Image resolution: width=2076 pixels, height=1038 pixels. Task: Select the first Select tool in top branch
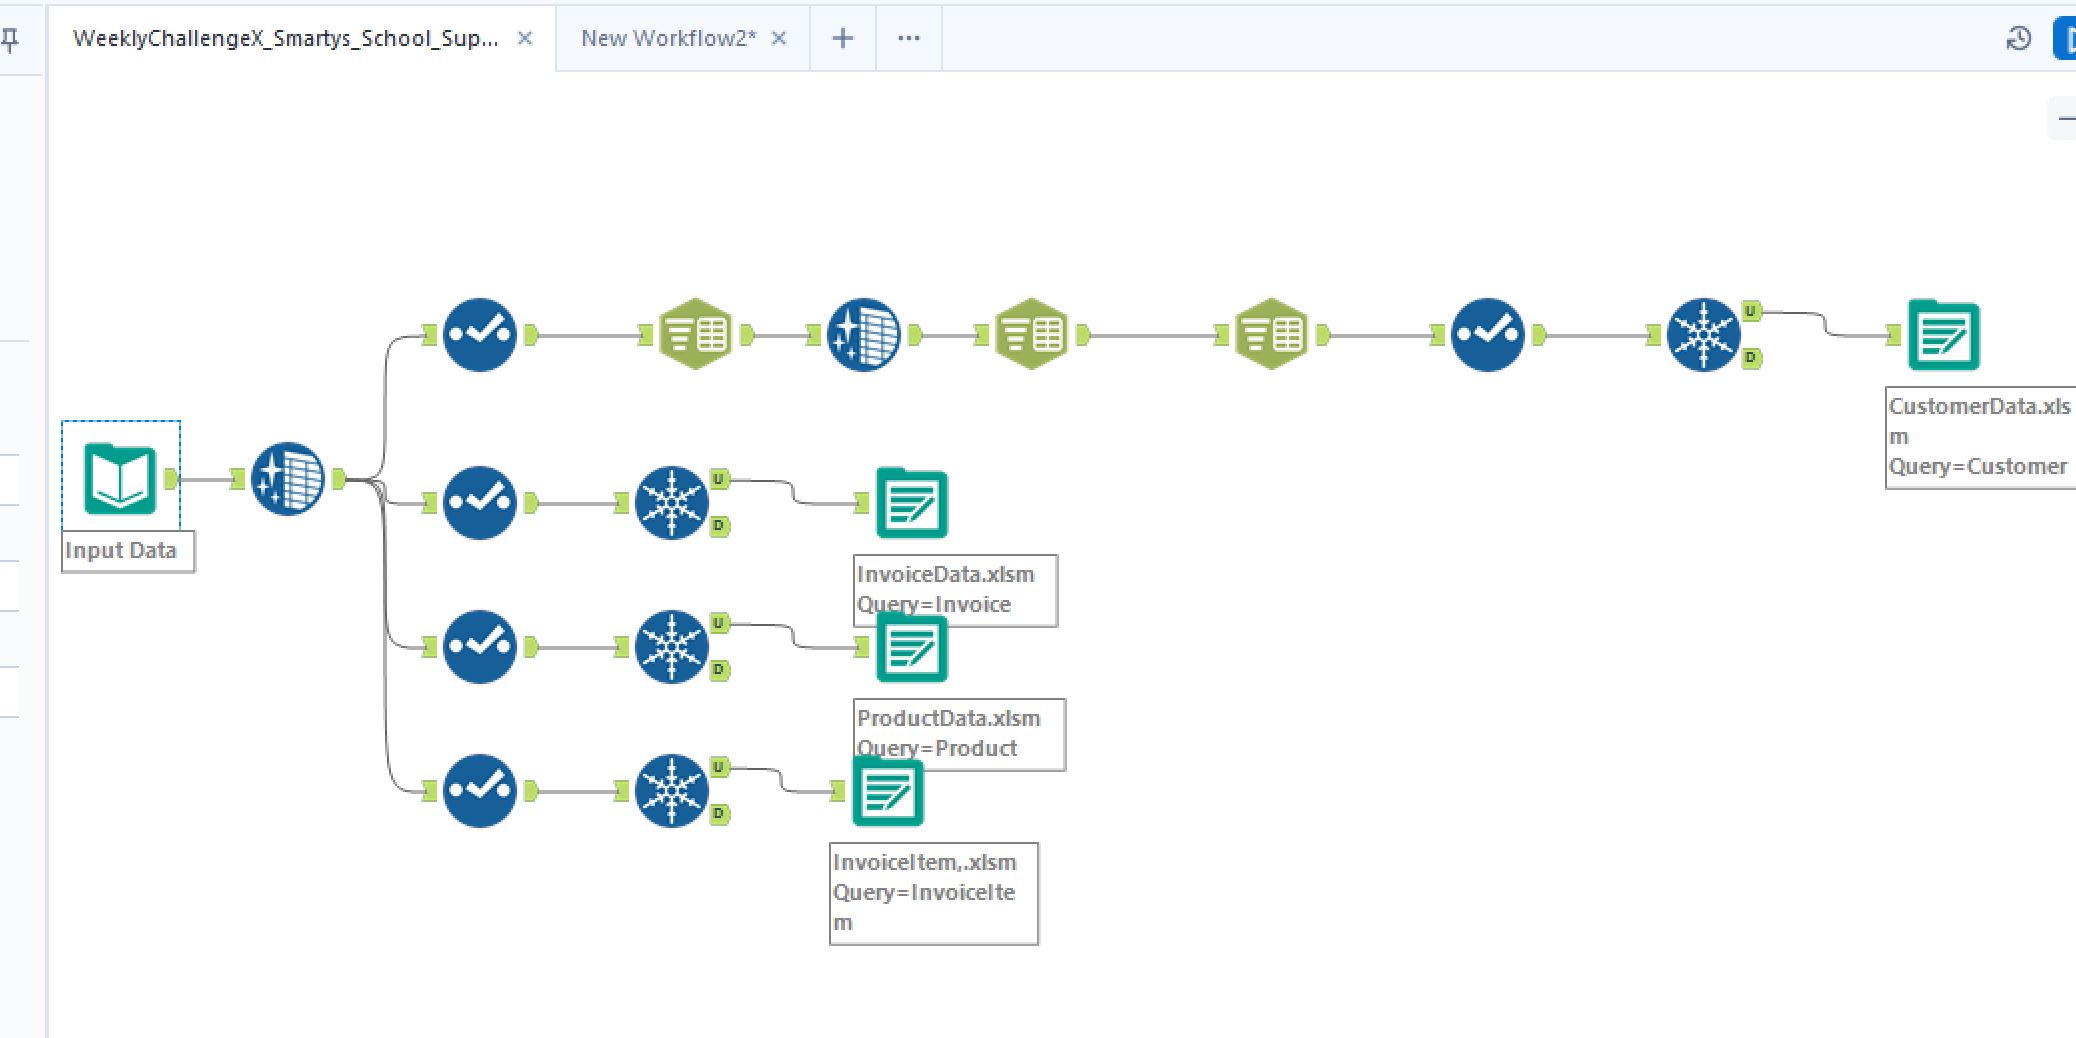(x=480, y=335)
